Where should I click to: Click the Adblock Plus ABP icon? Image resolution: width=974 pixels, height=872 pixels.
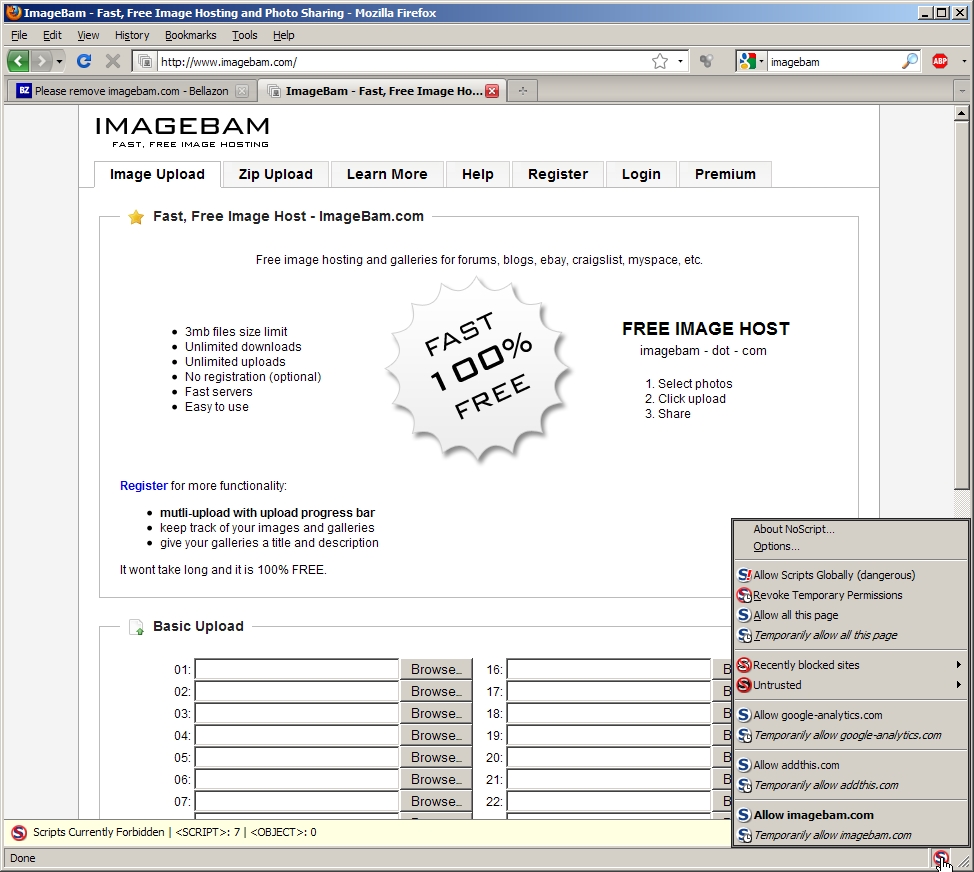(x=940, y=61)
